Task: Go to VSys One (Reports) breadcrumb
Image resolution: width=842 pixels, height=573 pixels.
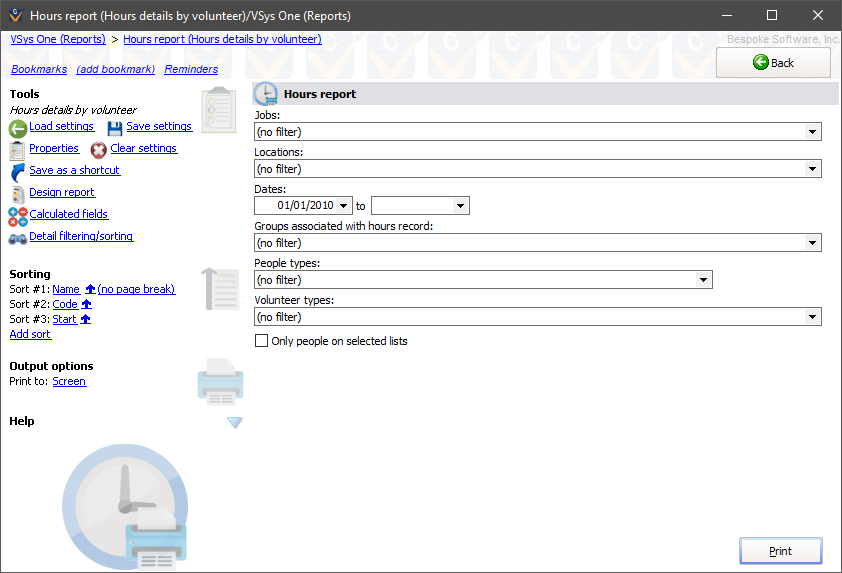Action: tap(58, 39)
